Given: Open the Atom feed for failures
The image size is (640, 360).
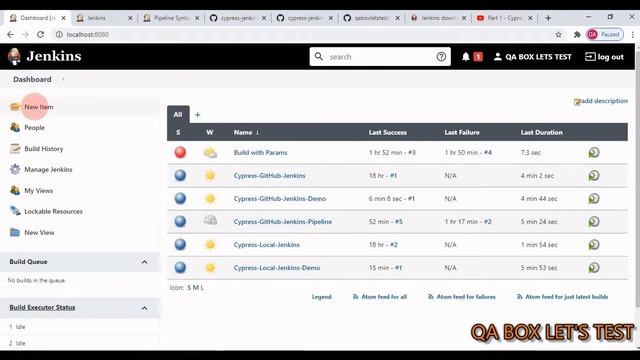Looking at the screenshot, I should [462, 297].
